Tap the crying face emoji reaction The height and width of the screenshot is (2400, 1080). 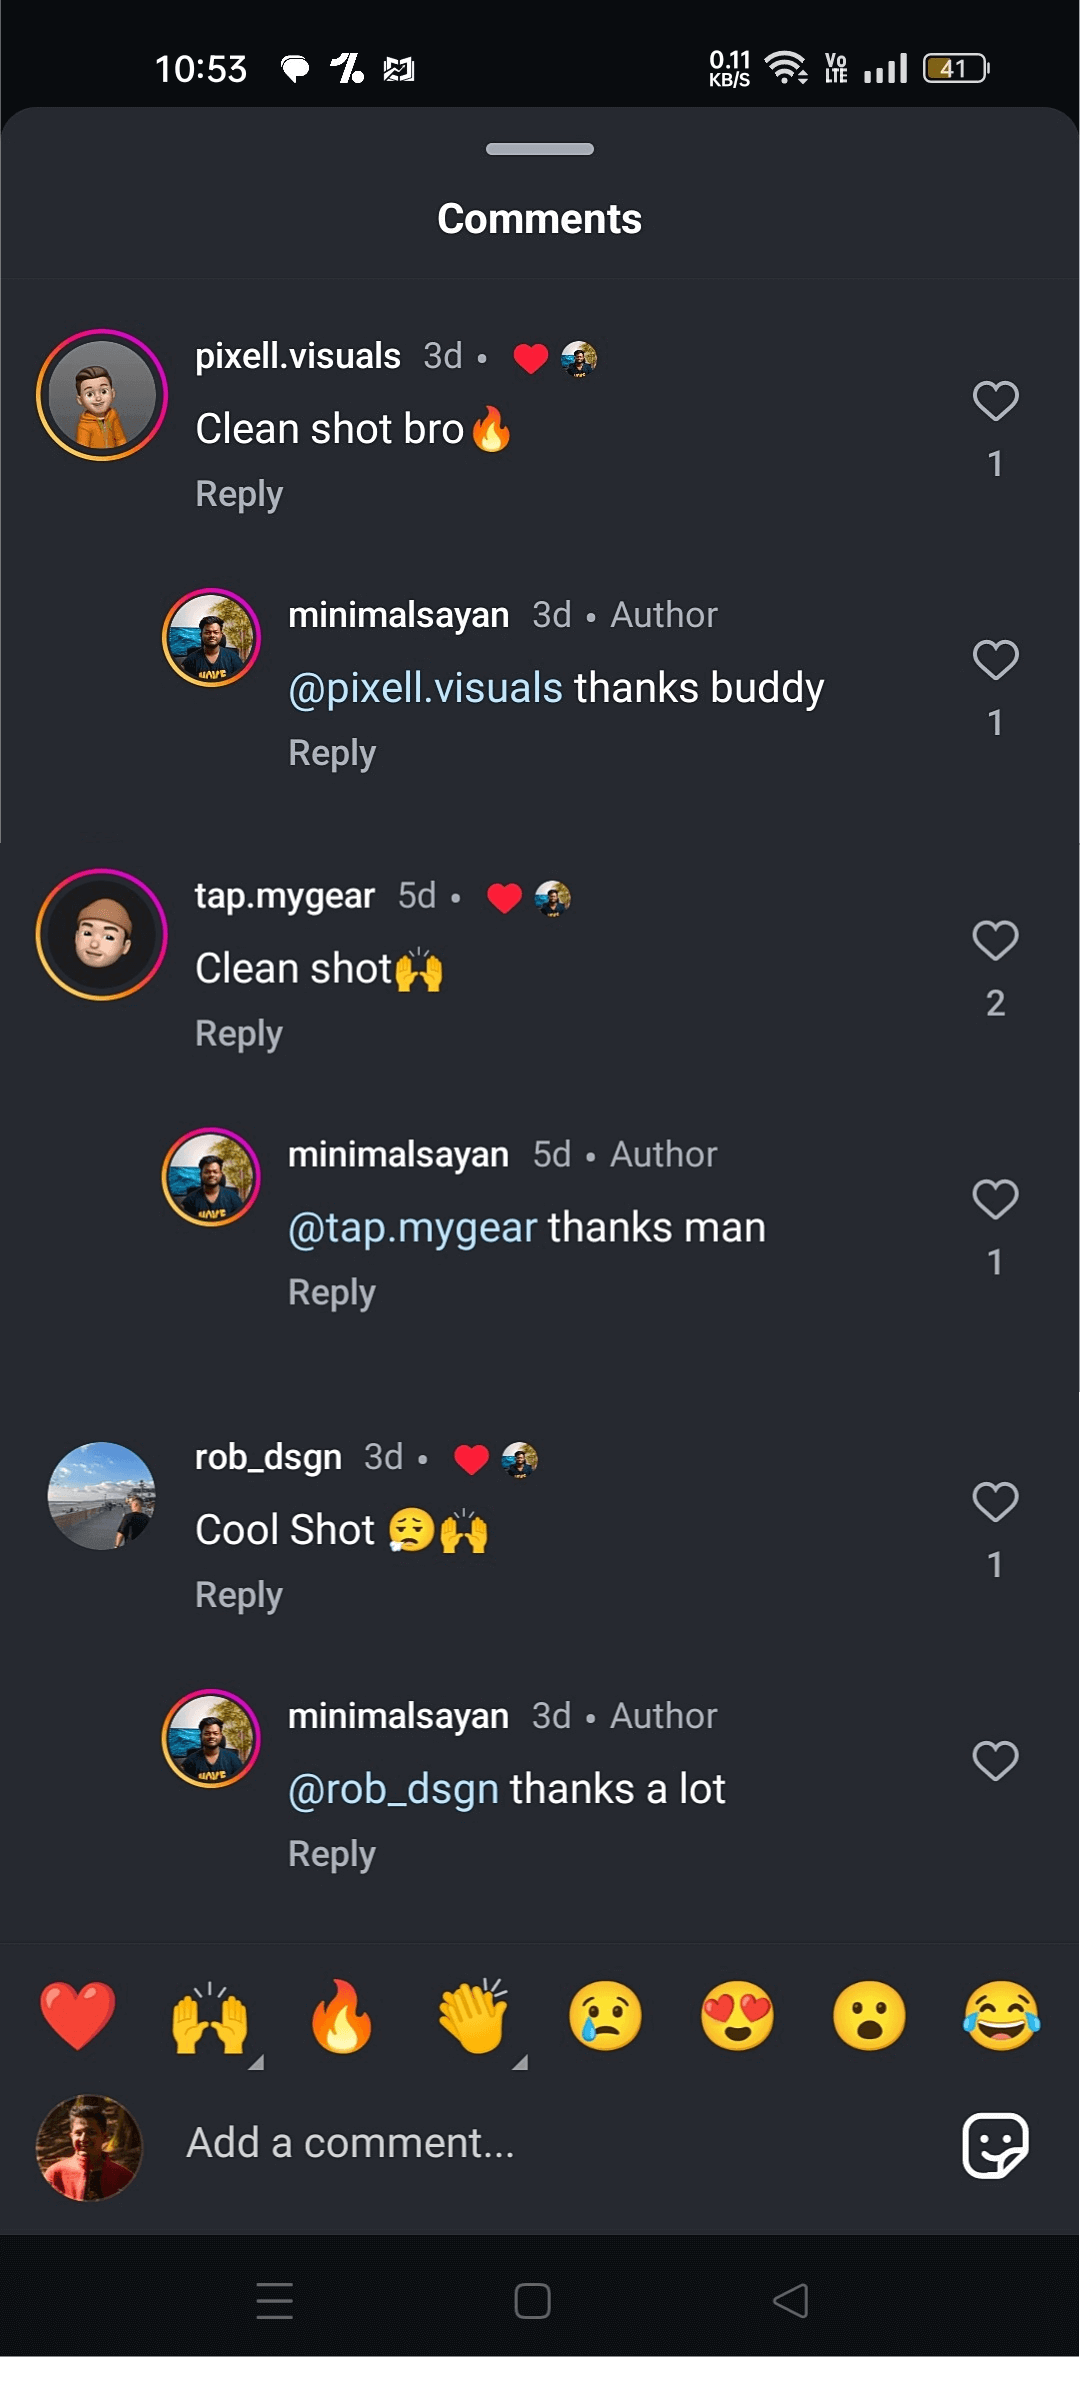(x=605, y=2016)
